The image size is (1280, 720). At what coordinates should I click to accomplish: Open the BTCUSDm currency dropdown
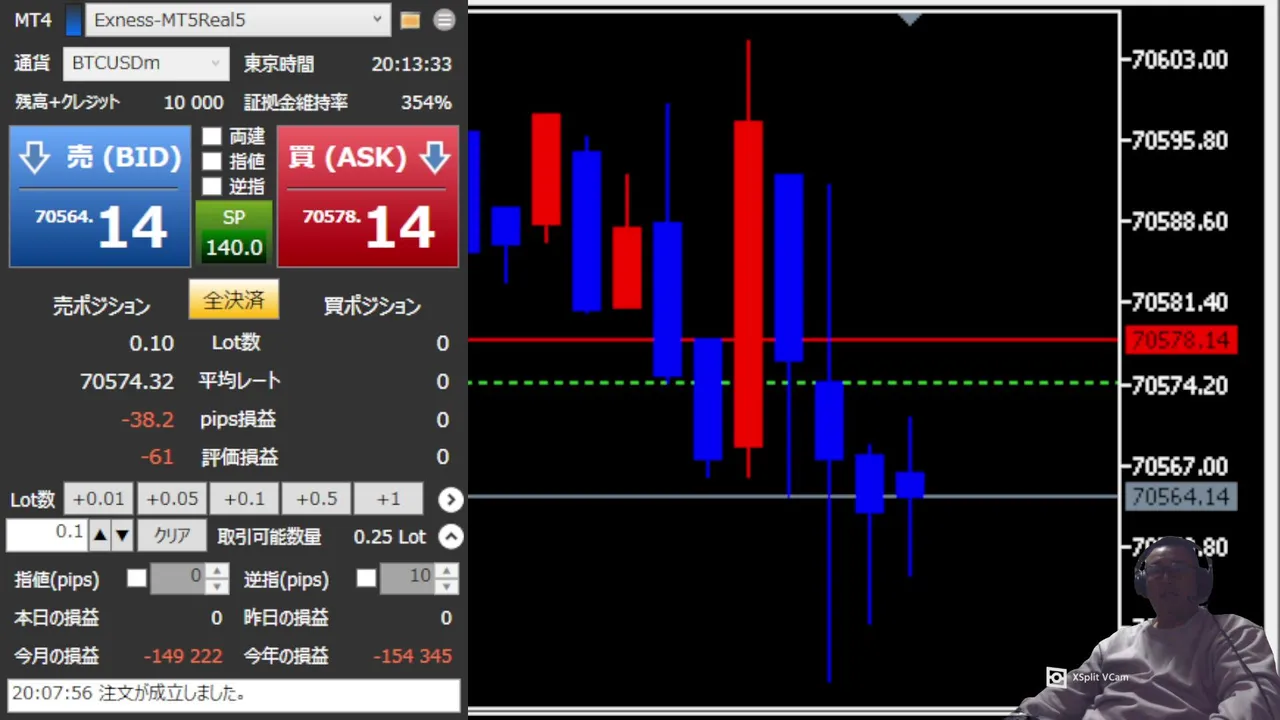click(146, 63)
